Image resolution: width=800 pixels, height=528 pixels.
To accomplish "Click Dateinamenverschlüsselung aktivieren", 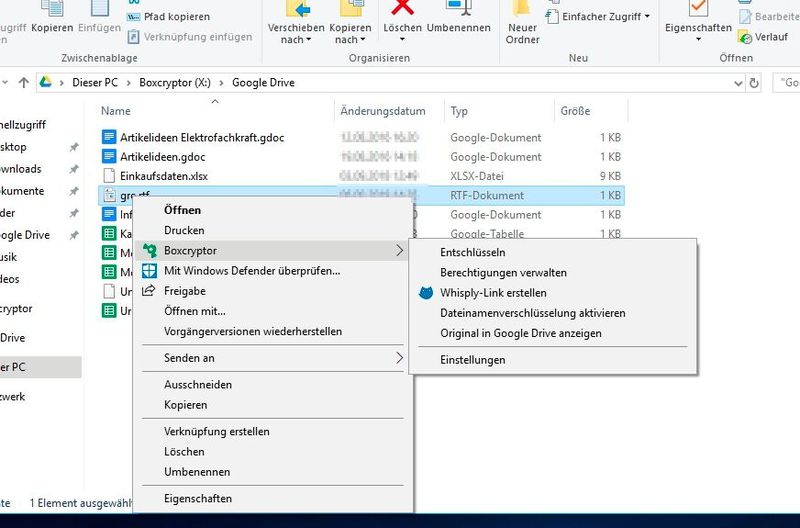I will (533, 313).
